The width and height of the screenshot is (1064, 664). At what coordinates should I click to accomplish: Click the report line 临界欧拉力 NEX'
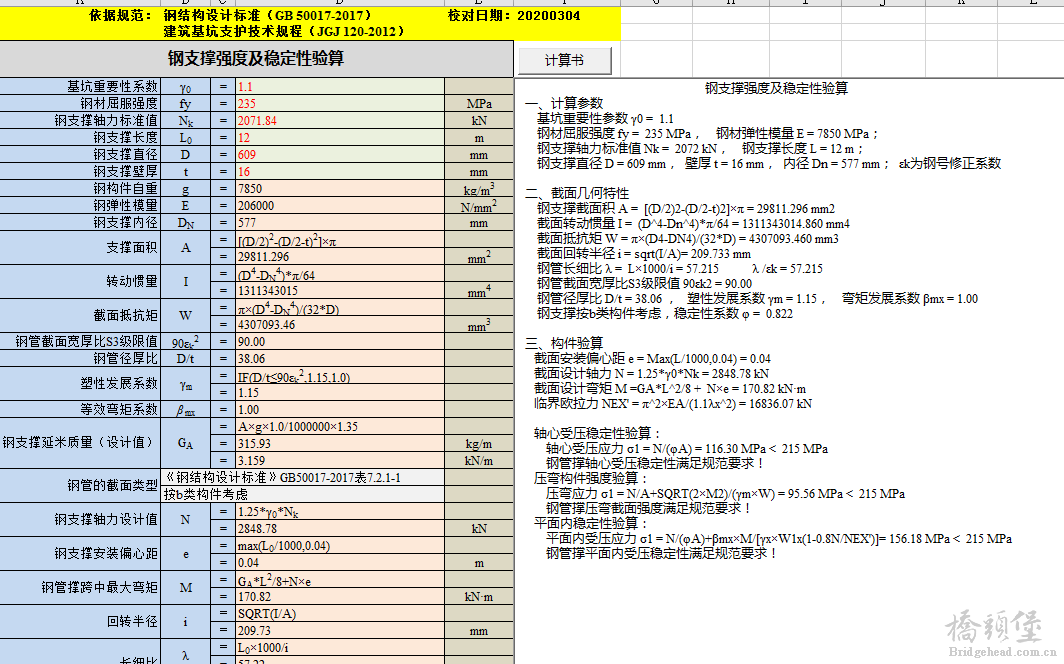tap(673, 404)
